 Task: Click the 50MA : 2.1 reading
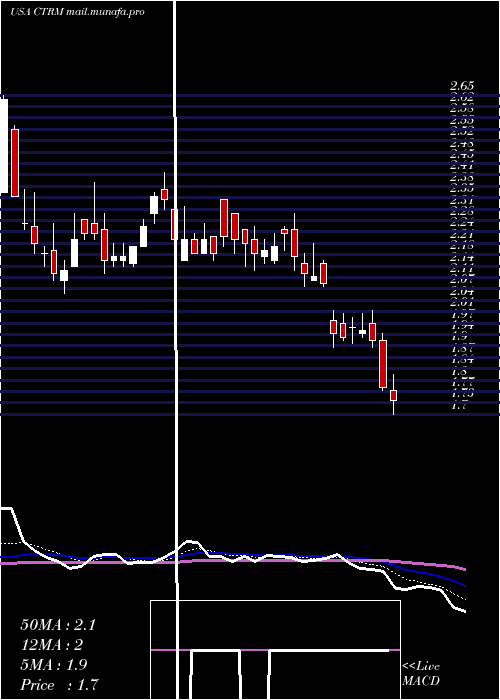(58, 625)
